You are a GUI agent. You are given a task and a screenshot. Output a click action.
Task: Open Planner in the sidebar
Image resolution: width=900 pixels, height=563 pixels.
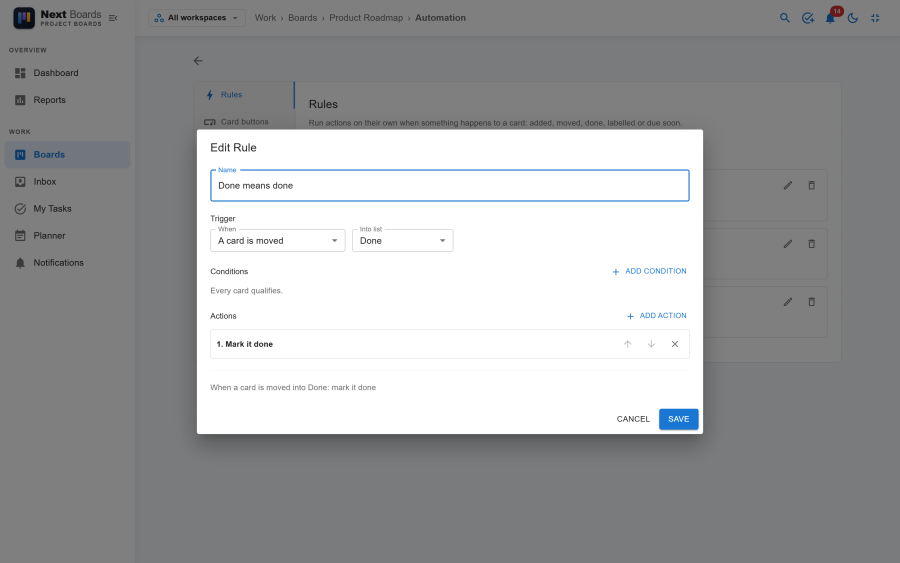click(68, 236)
